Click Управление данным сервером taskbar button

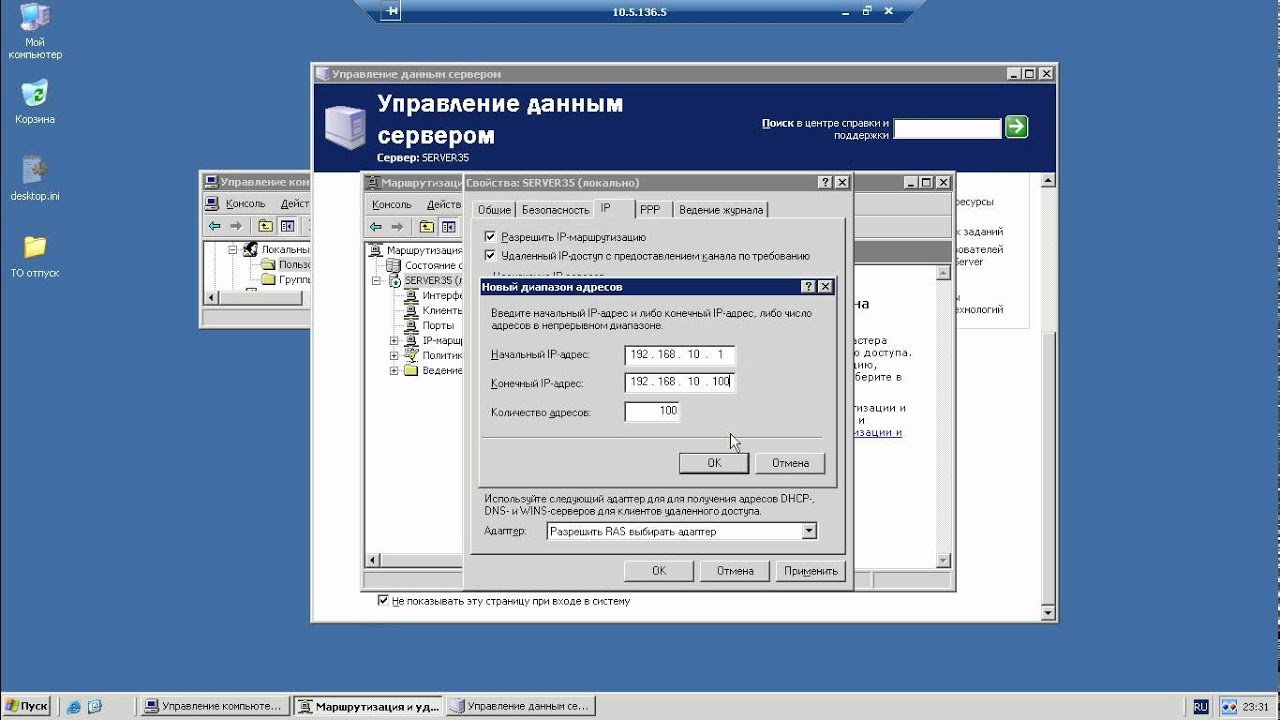(x=520, y=706)
